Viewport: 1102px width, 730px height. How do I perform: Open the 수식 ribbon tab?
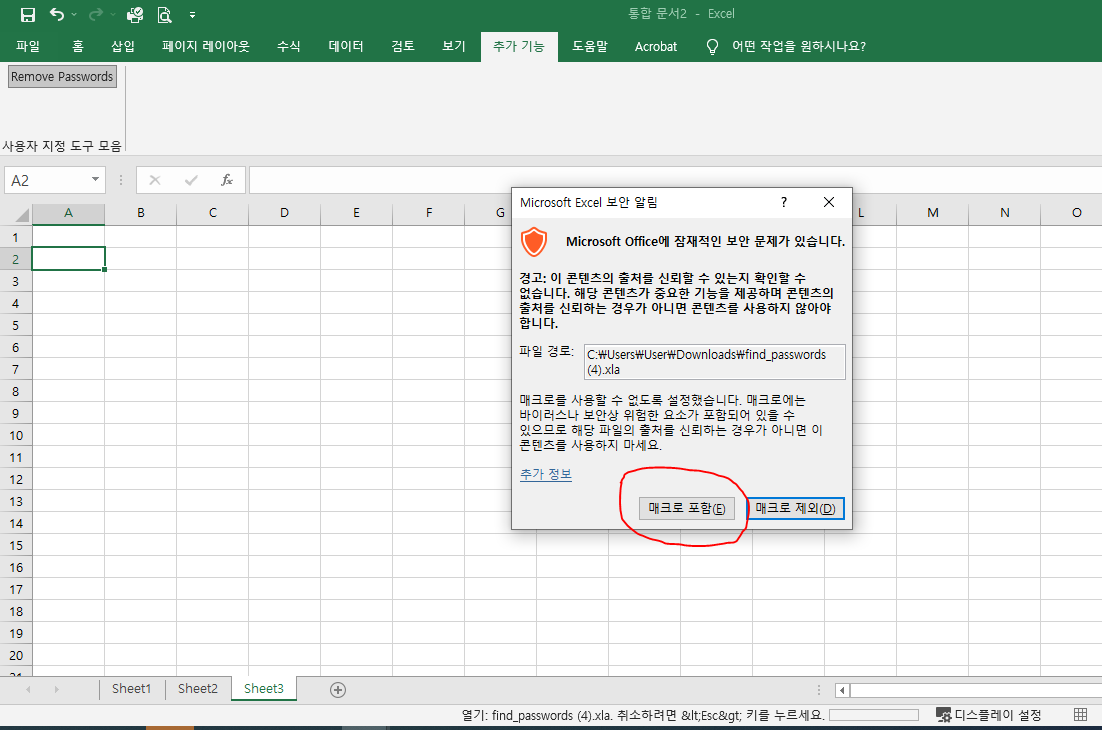point(288,46)
